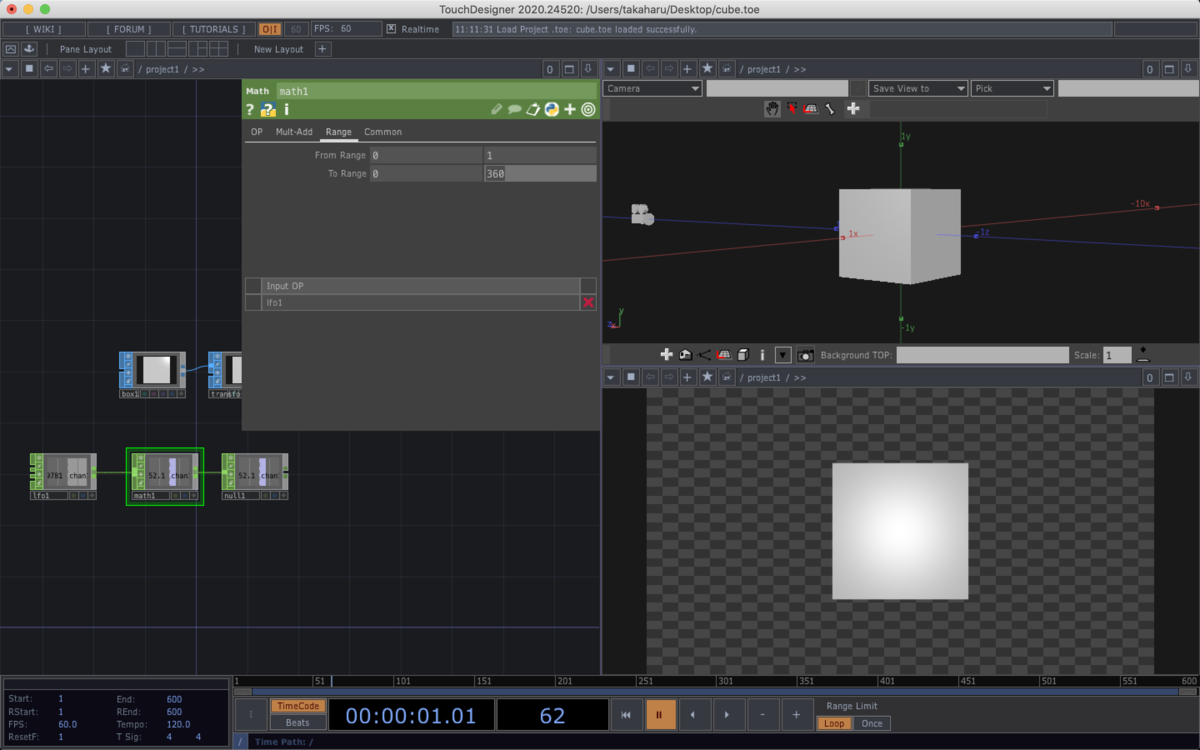Click white plus icon in viewer top toolbar

pos(853,108)
